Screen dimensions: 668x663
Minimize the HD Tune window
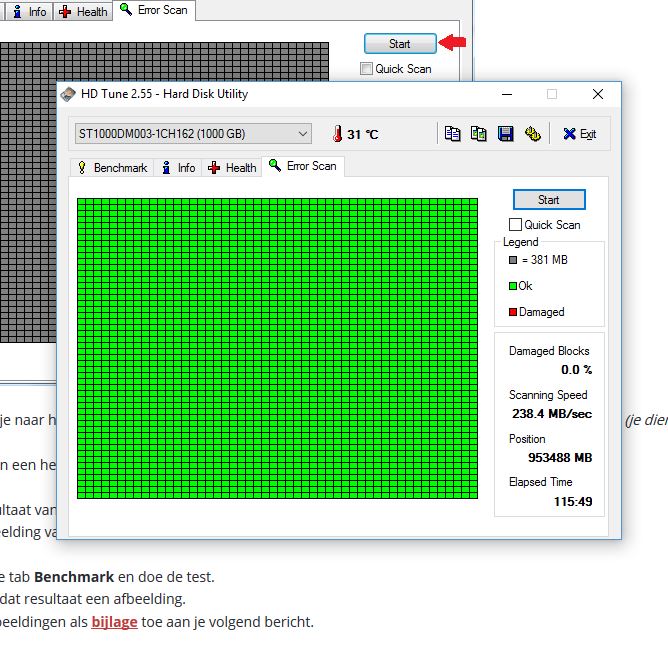pyautogui.click(x=507, y=94)
